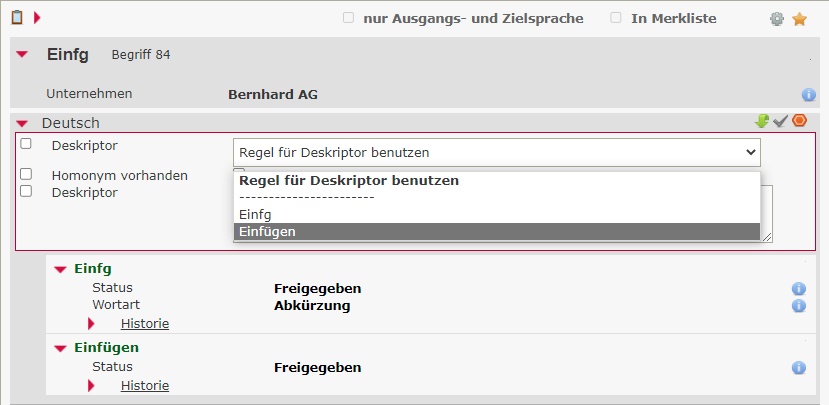This screenshot has width=829, height=405.
Task: Click the green download arrow icon
Action: pyautogui.click(x=762, y=121)
